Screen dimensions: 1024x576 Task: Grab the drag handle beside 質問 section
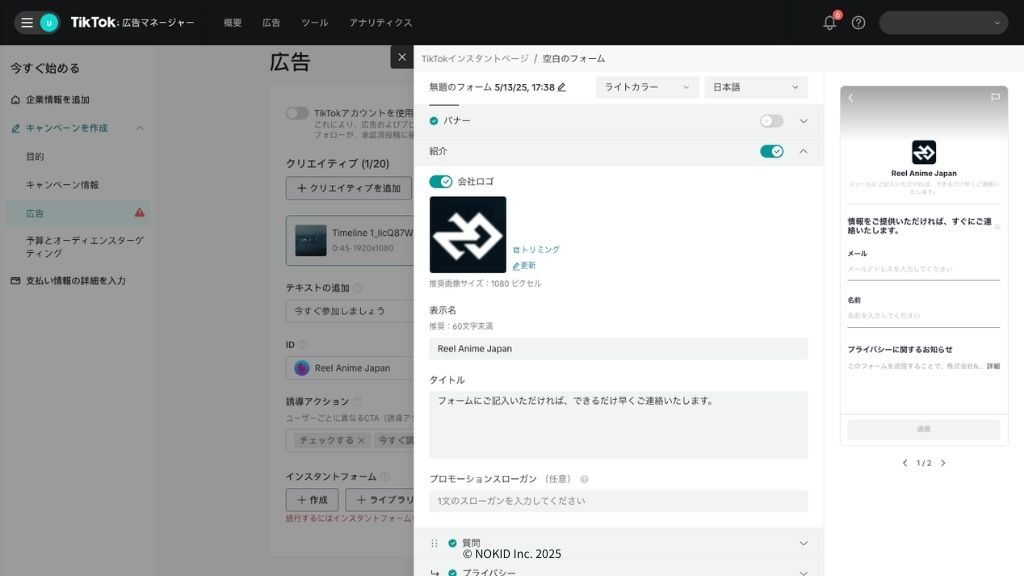pyautogui.click(x=434, y=543)
